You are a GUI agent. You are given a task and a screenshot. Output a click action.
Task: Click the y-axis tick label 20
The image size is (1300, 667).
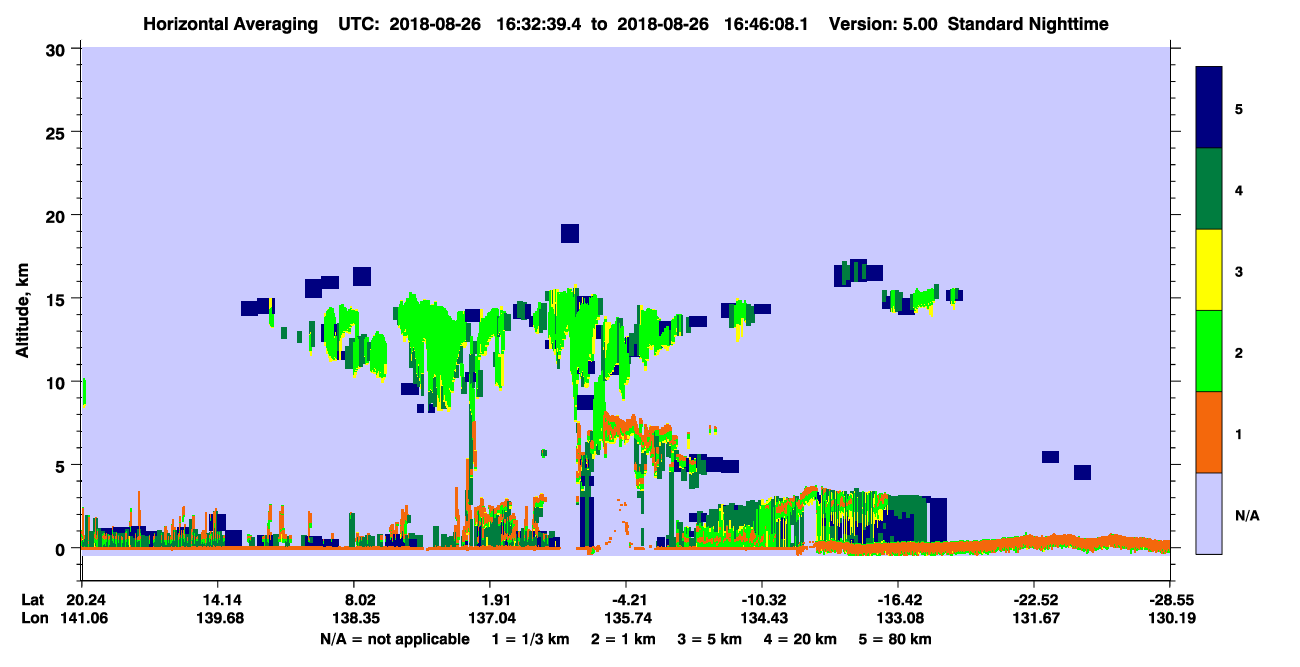[58, 215]
